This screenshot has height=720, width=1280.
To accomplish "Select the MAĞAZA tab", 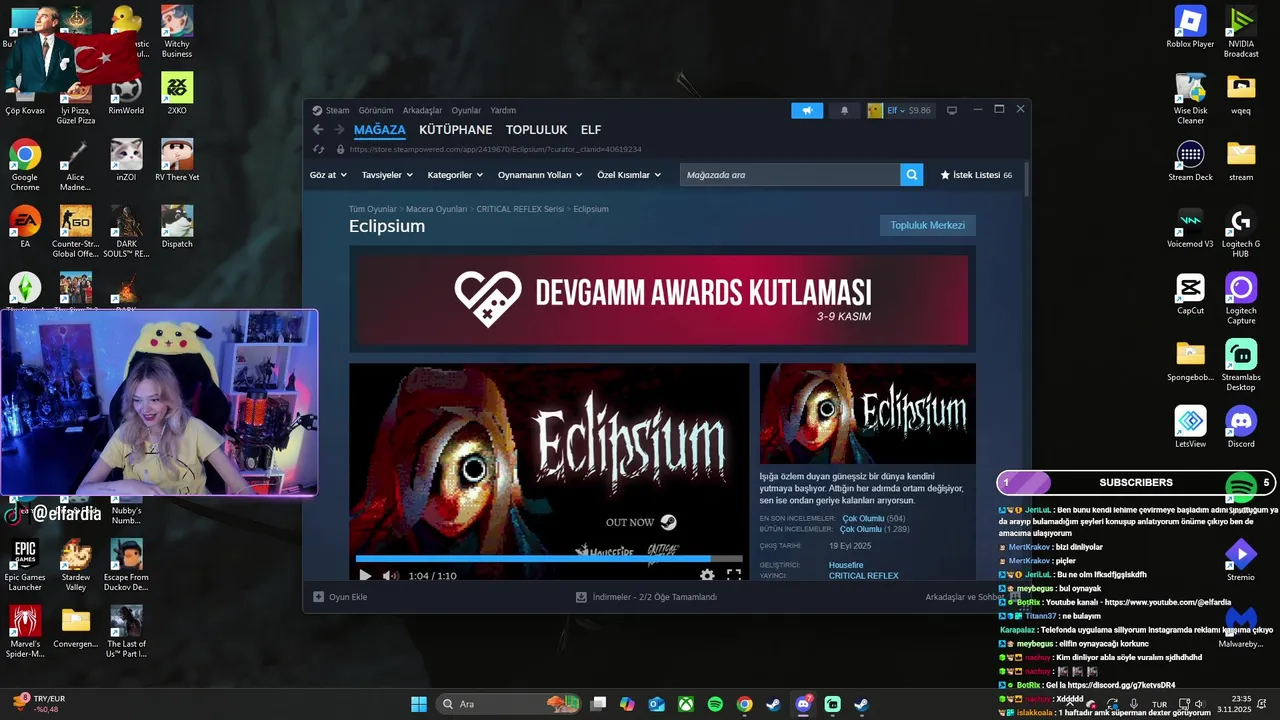I will [380, 130].
